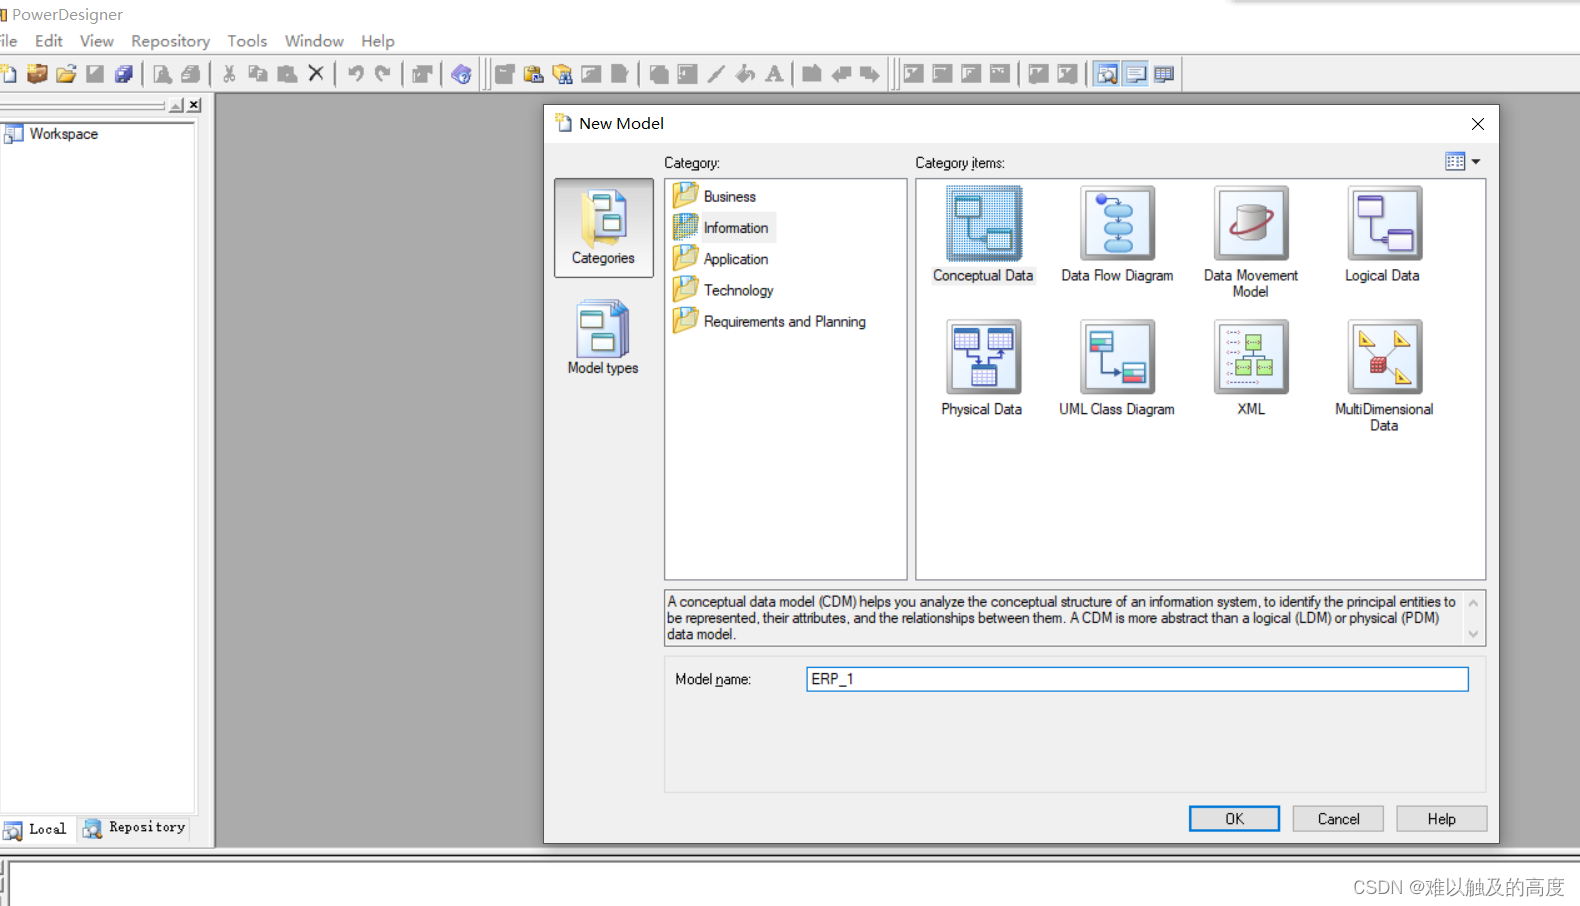Click the browser panel auto-hide pin

click(x=177, y=105)
